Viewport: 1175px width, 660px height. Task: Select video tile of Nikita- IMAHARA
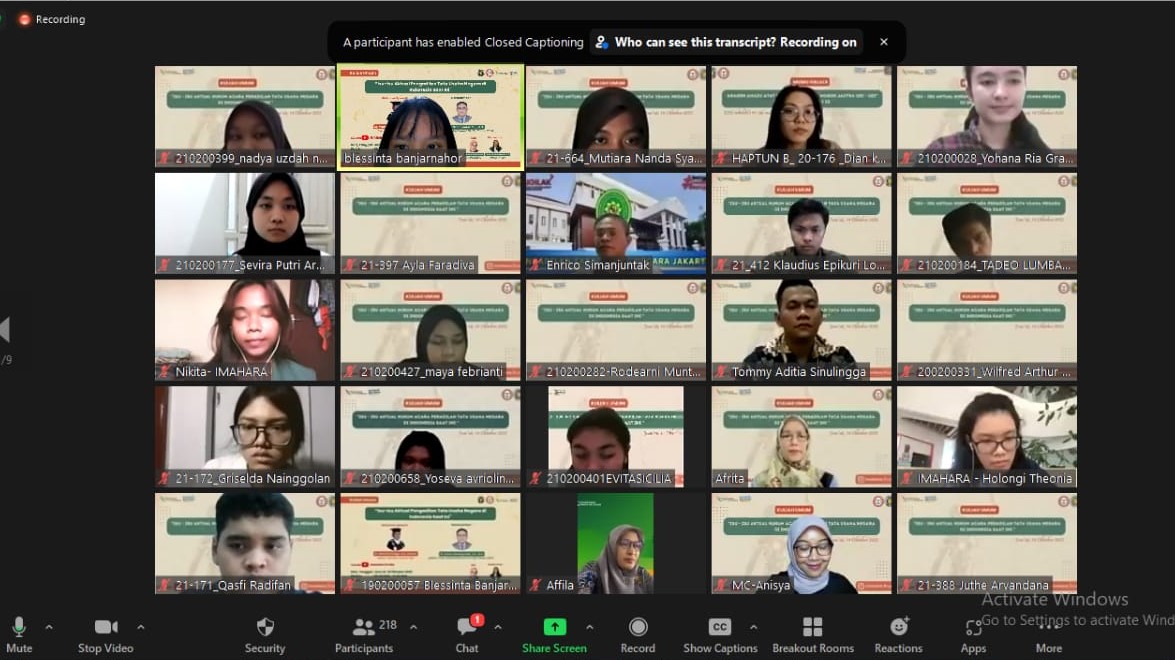click(x=245, y=330)
